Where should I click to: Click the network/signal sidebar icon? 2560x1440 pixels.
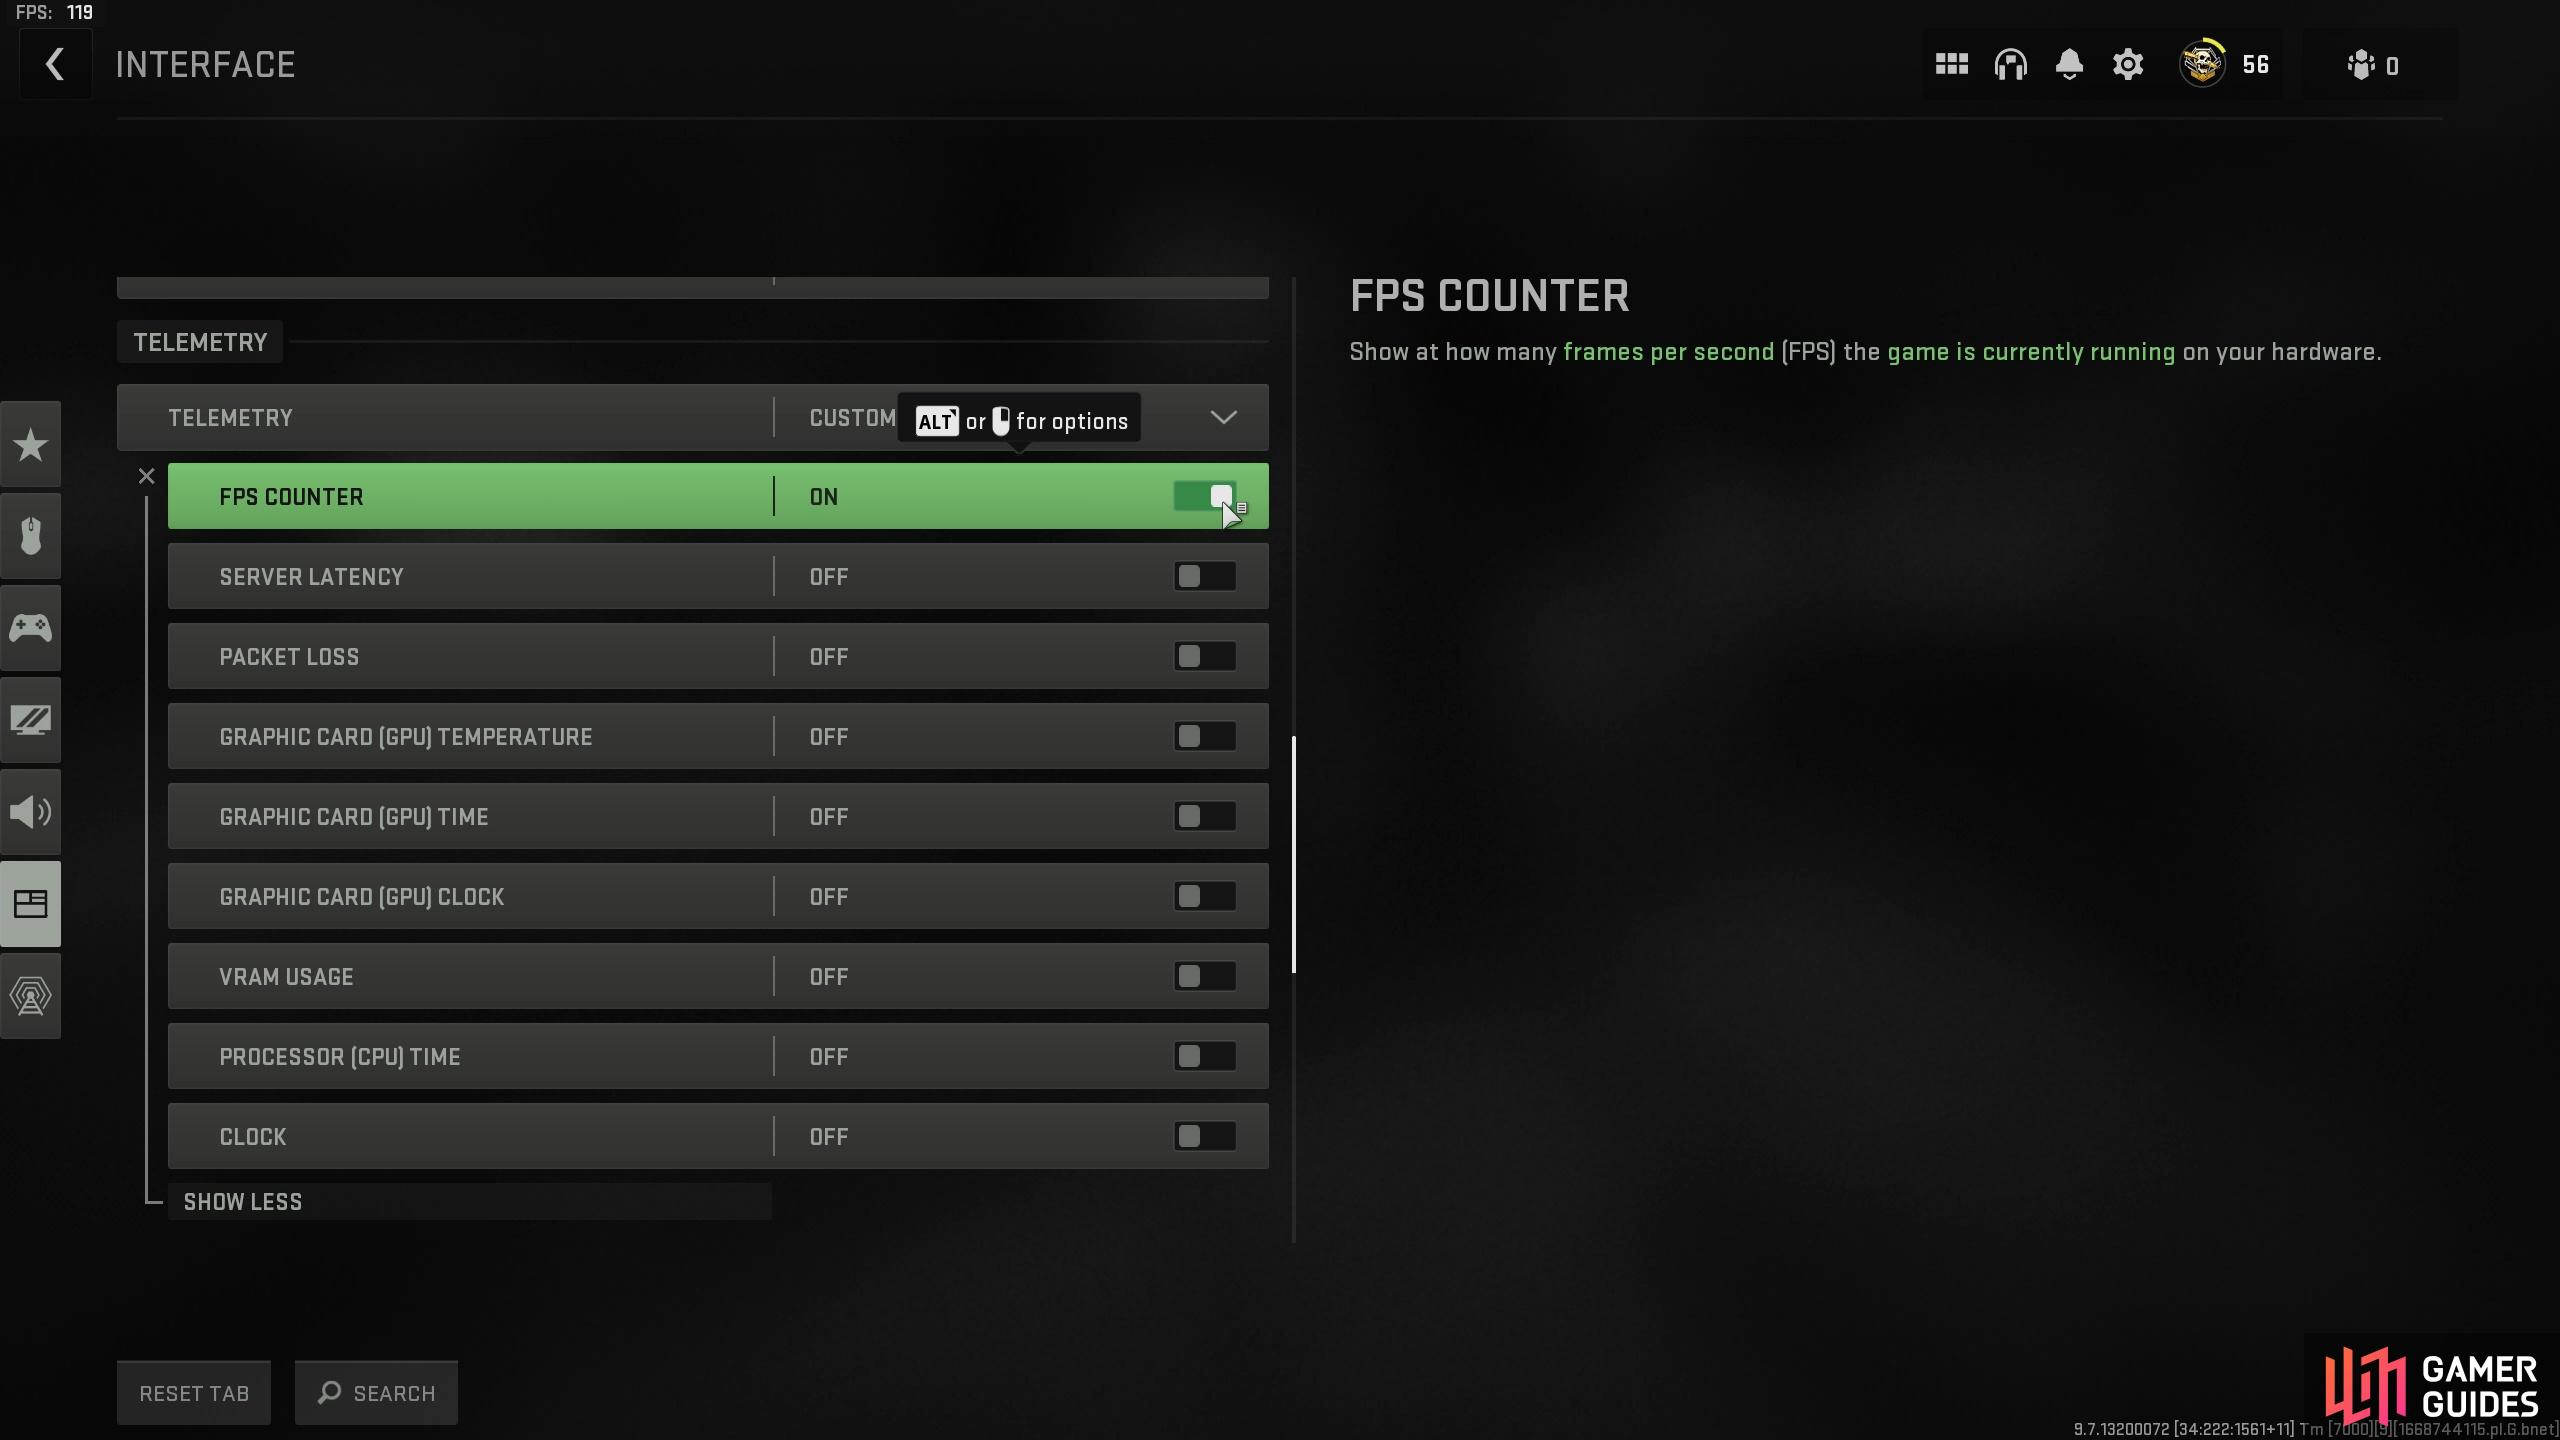tap(30, 995)
